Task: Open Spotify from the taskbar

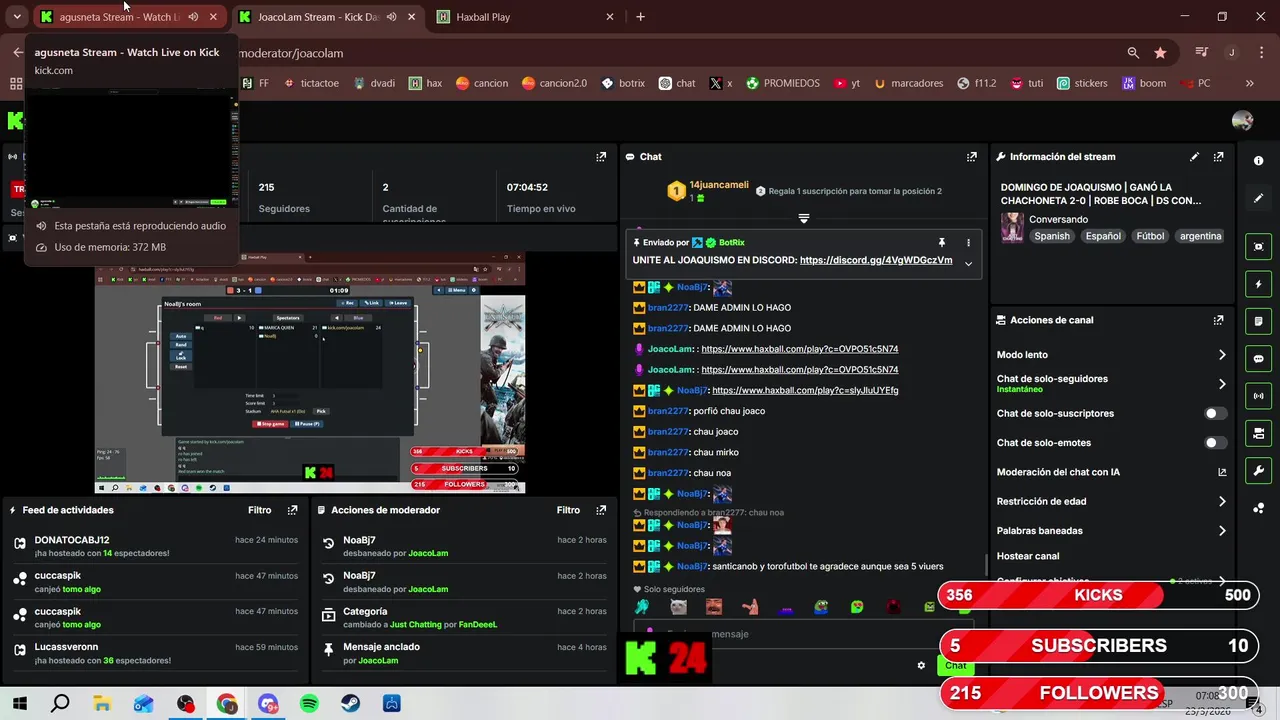Action: (309, 704)
